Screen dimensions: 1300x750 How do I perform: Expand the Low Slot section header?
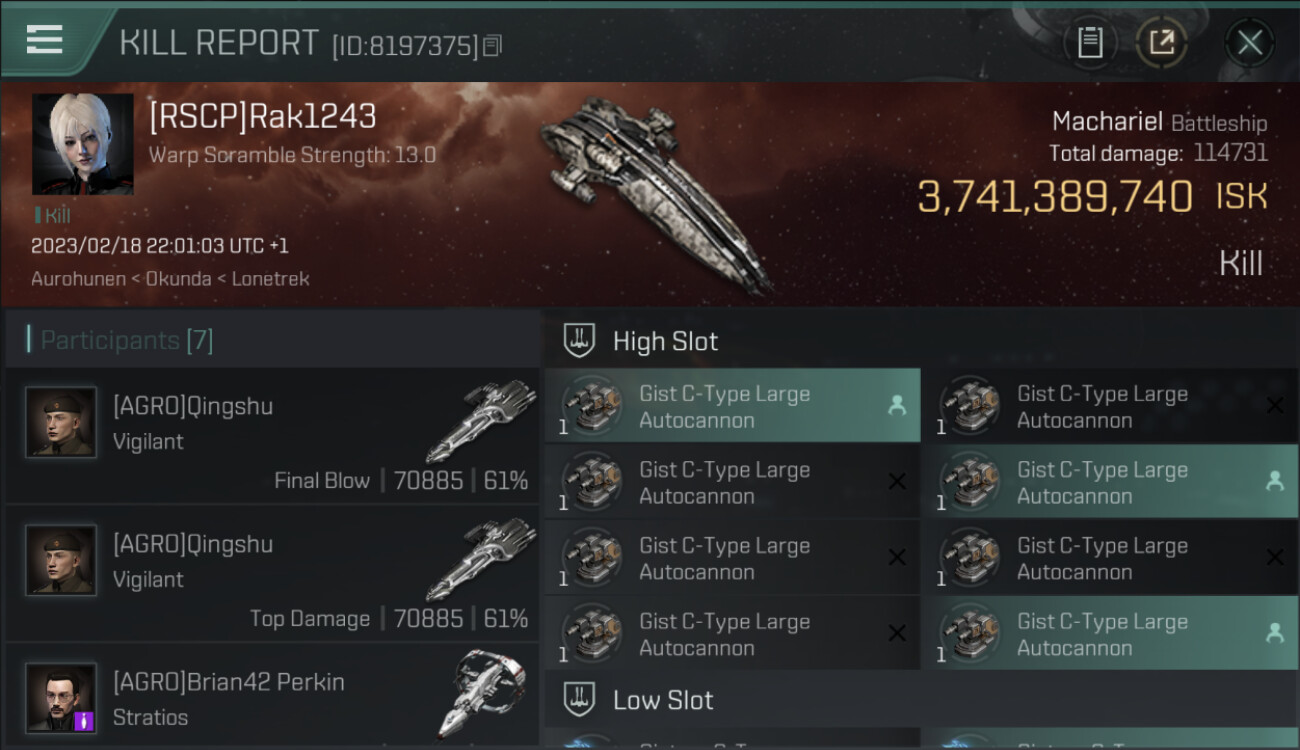pos(663,700)
